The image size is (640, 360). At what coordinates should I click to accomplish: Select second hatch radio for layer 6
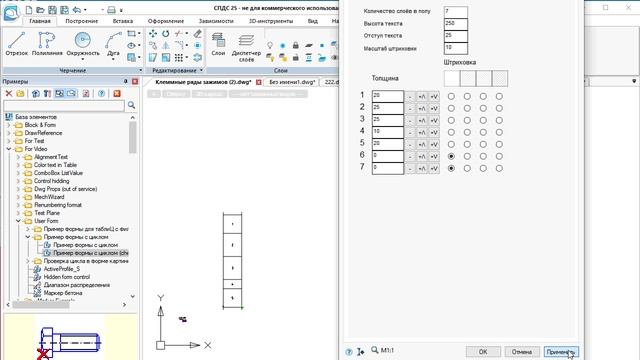pyautogui.click(x=467, y=156)
